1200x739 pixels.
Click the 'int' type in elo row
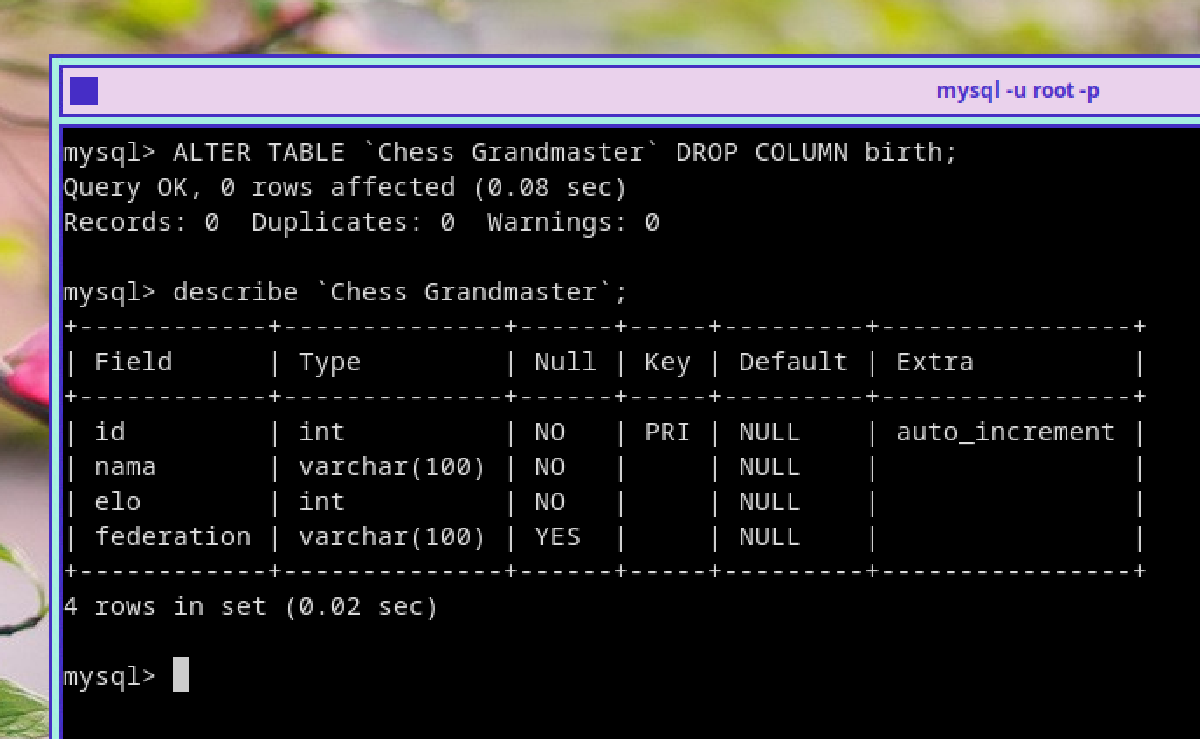click(322, 502)
